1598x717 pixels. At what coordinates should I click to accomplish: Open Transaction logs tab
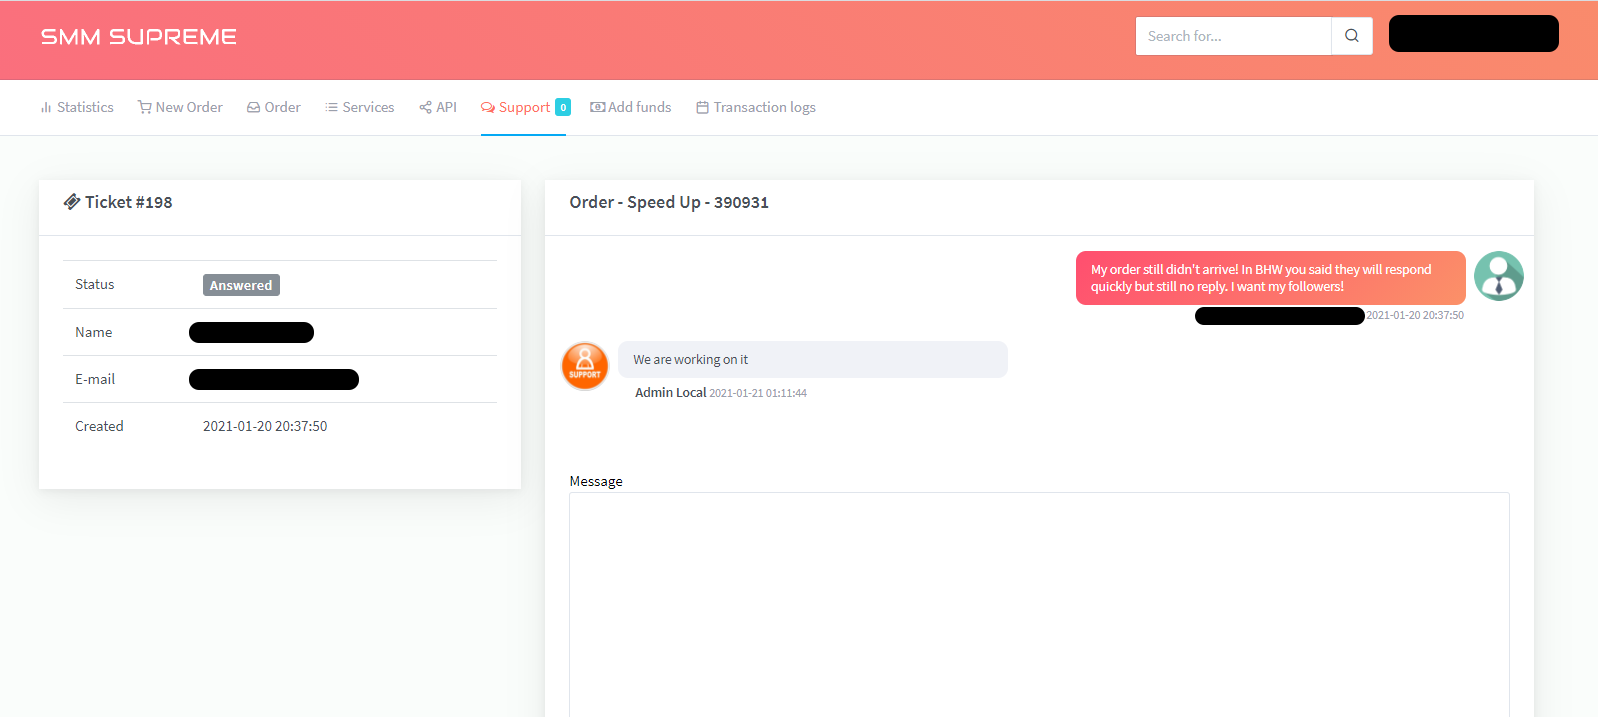point(756,107)
